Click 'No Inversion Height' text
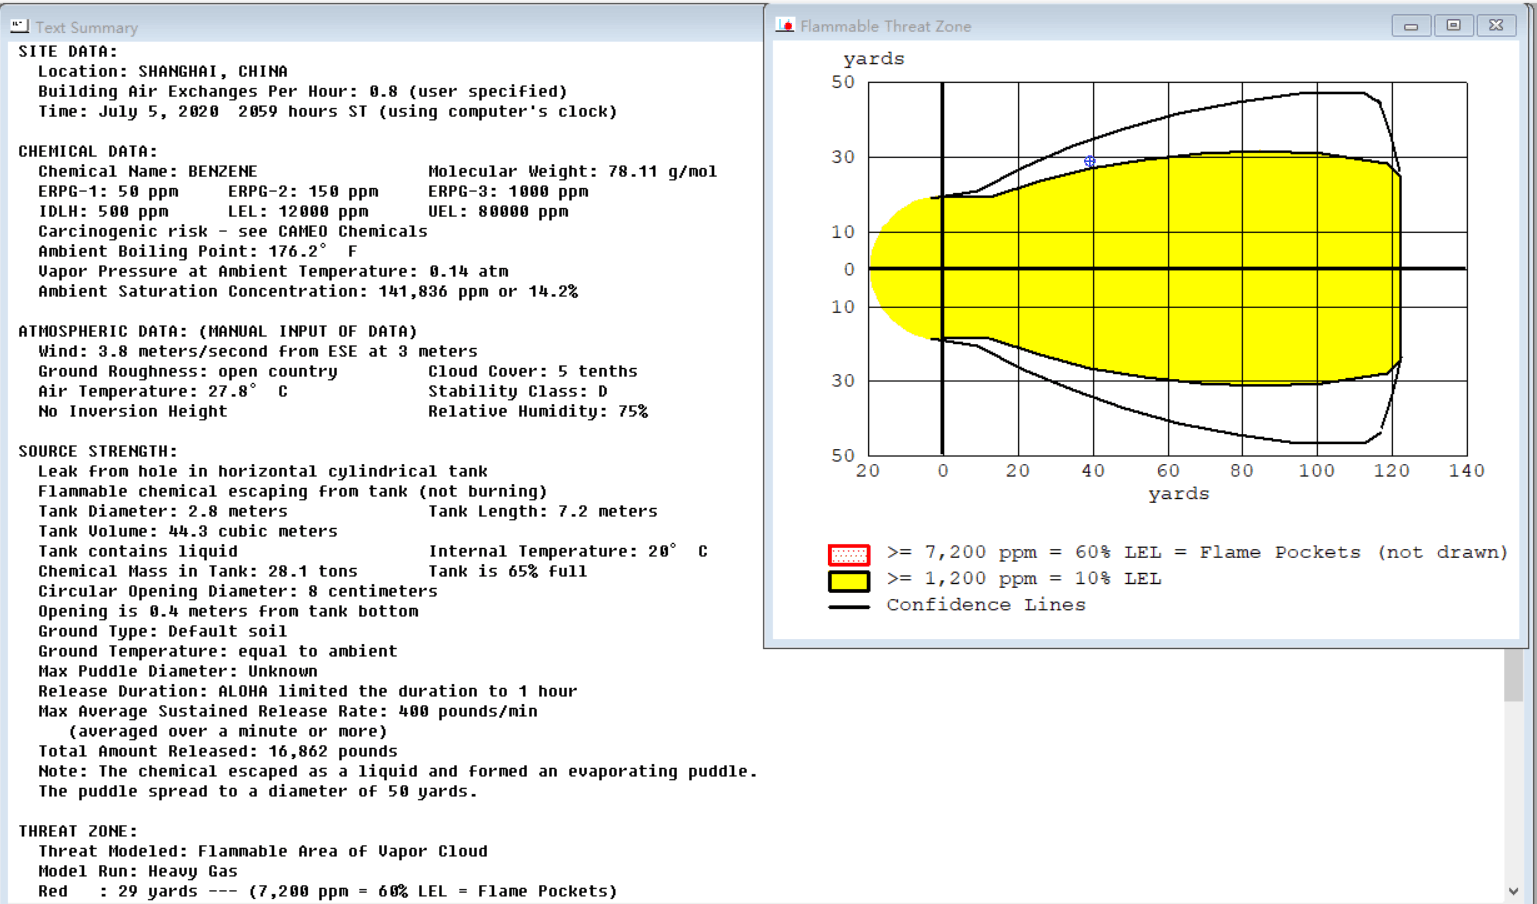This screenshot has height=904, width=1537. click(133, 412)
